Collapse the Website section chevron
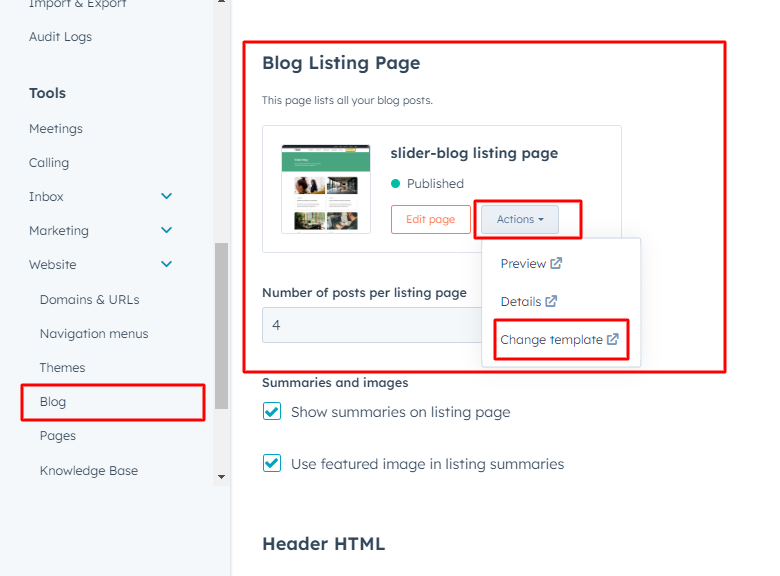The image size is (780, 576). coord(167,265)
